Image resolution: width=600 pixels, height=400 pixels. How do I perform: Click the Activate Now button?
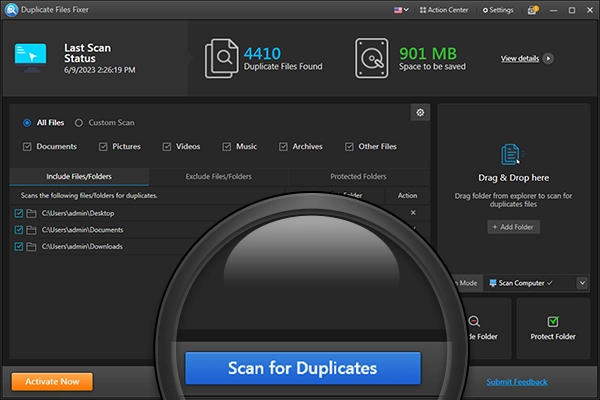52,382
